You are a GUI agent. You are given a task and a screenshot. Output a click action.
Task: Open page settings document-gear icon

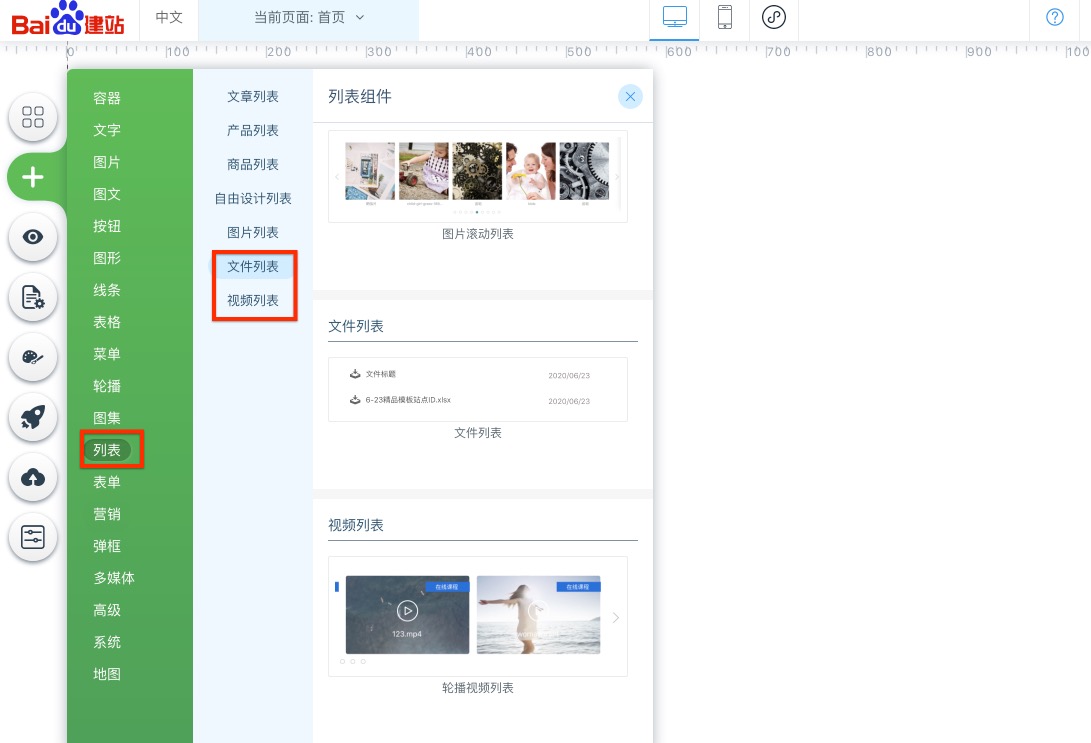[x=33, y=297]
